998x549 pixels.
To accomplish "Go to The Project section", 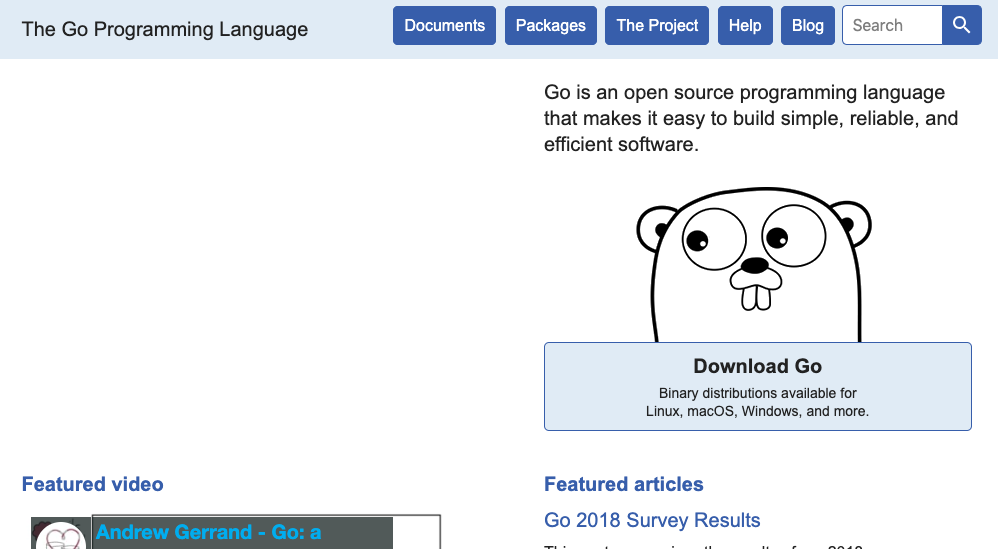I will [657, 25].
